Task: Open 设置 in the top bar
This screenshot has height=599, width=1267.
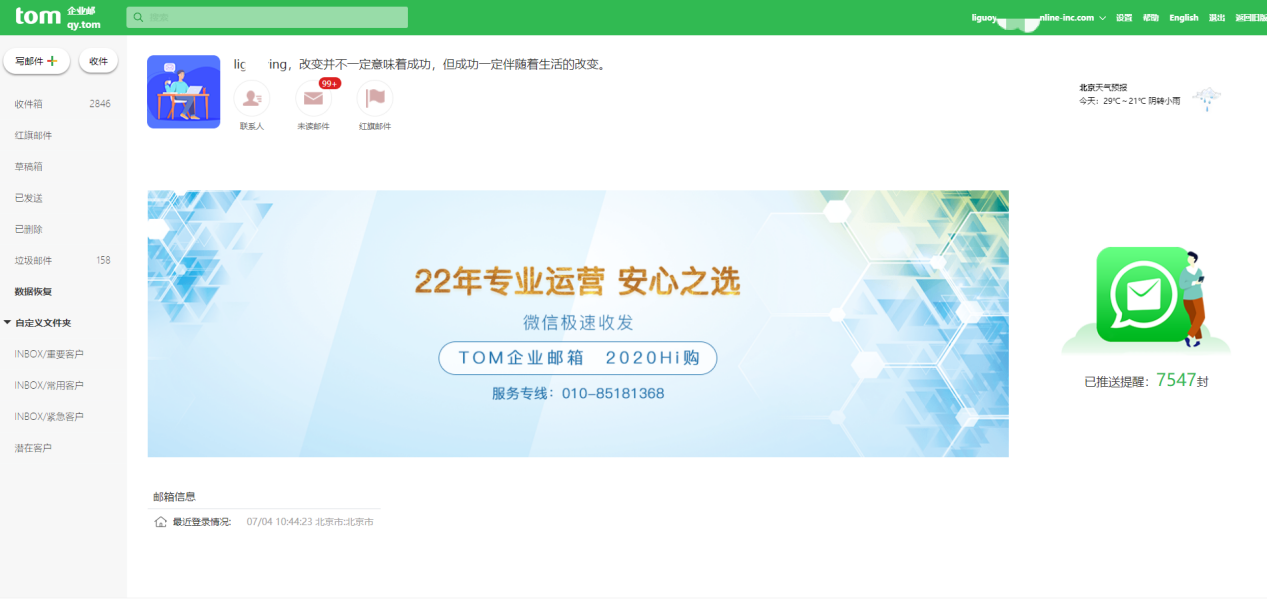Action: (1124, 18)
